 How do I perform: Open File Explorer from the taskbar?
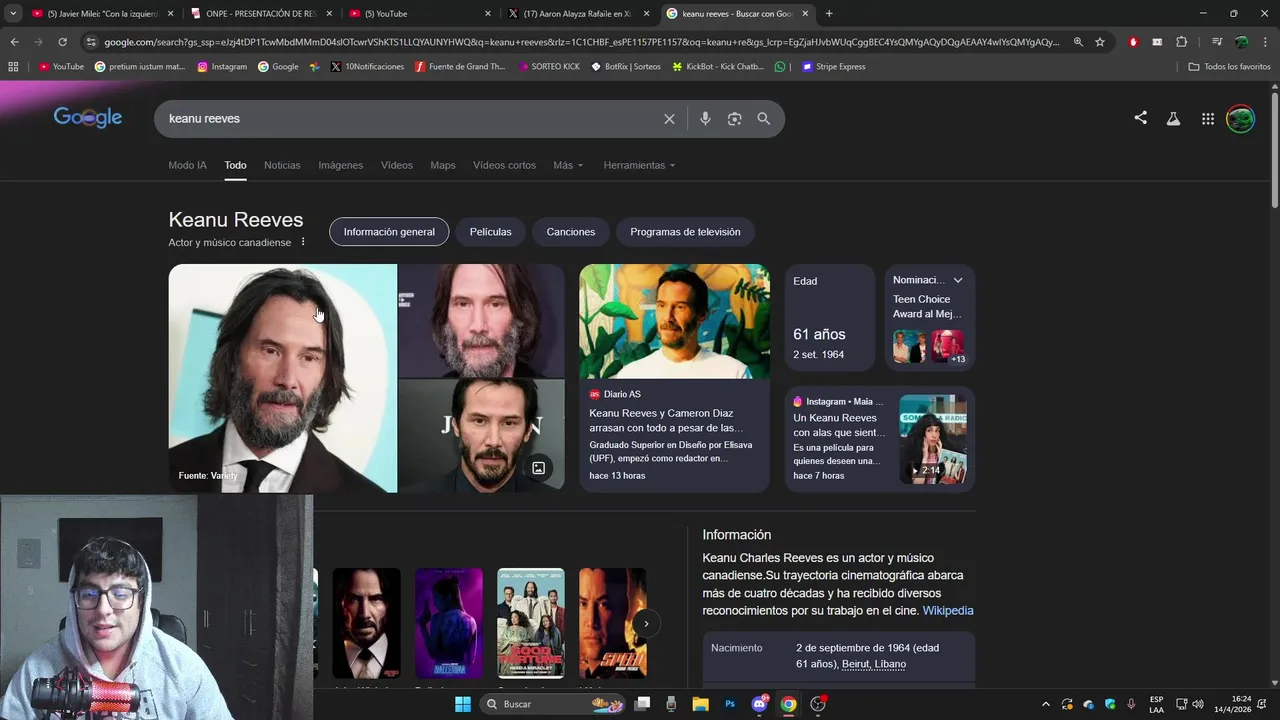pos(700,704)
